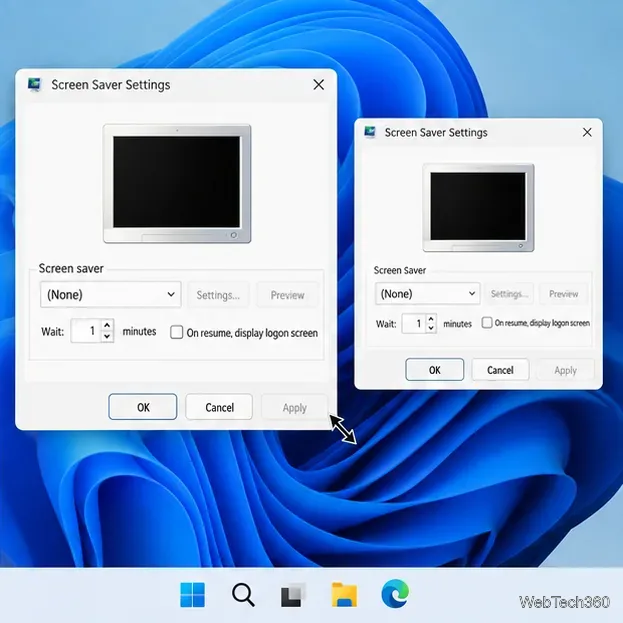The width and height of the screenshot is (623, 623).
Task: Click "Screen saver" group label in larger window
Action: click(x=71, y=268)
